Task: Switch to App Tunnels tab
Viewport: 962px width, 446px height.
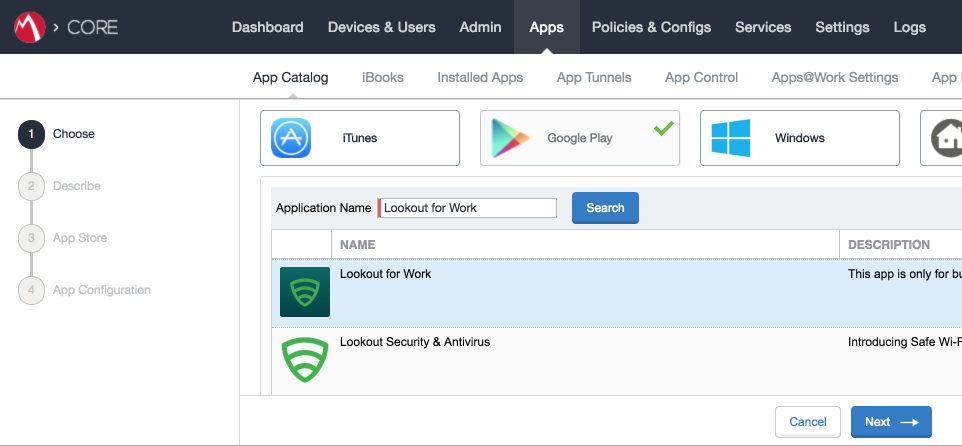Action: coord(594,77)
